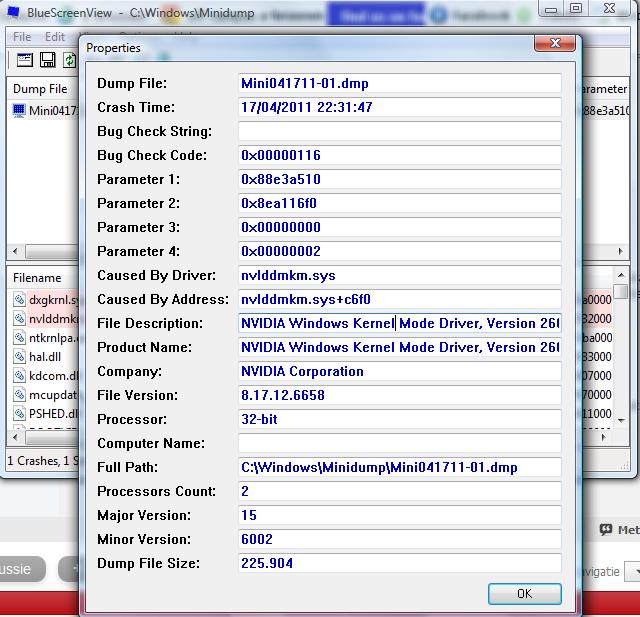The image size is (640, 617).
Task: Click the Save floppy disk toolbar icon
Action: tap(48, 60)
